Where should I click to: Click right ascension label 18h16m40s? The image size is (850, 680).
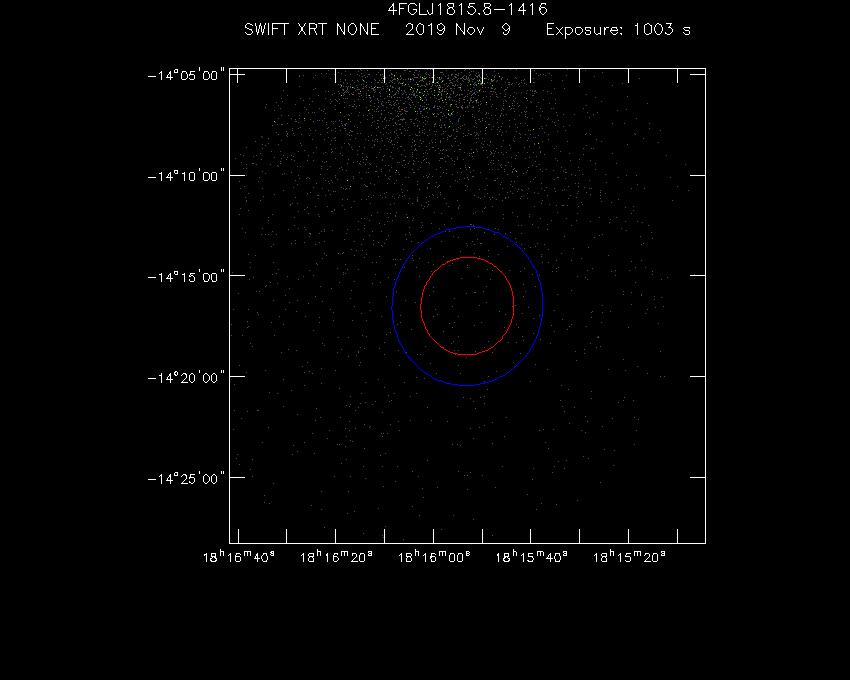[239, 556]
